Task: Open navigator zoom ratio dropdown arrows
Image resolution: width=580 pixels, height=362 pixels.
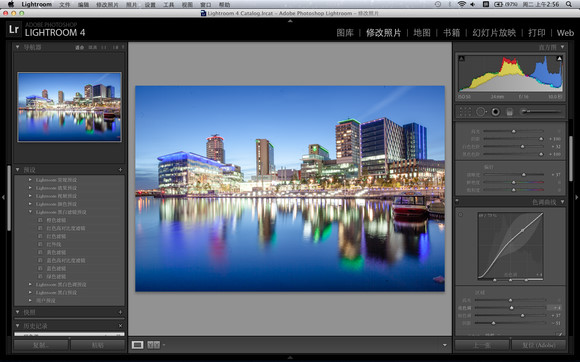Action: click(123, 47)
